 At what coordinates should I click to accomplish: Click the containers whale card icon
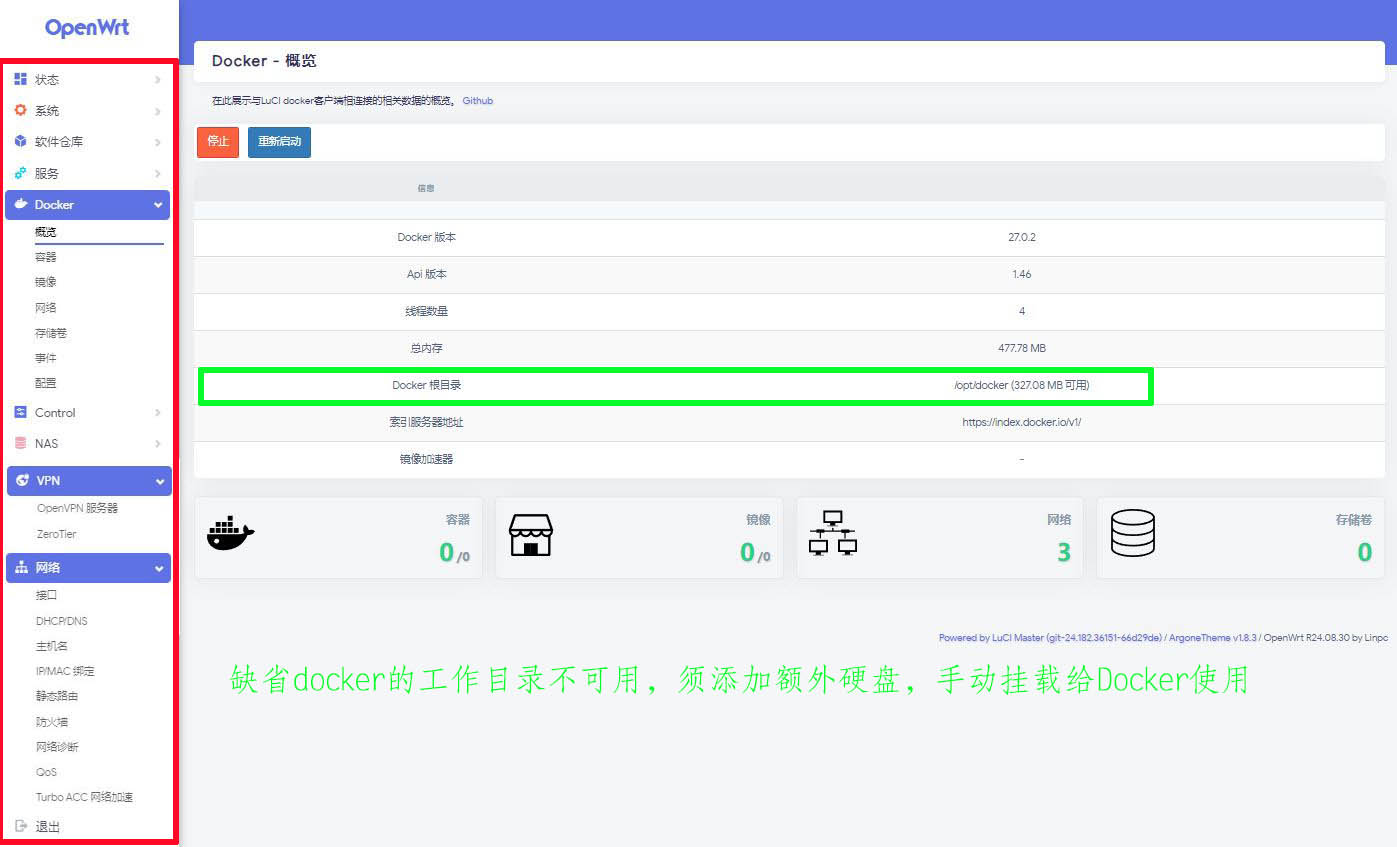(231, 534)
